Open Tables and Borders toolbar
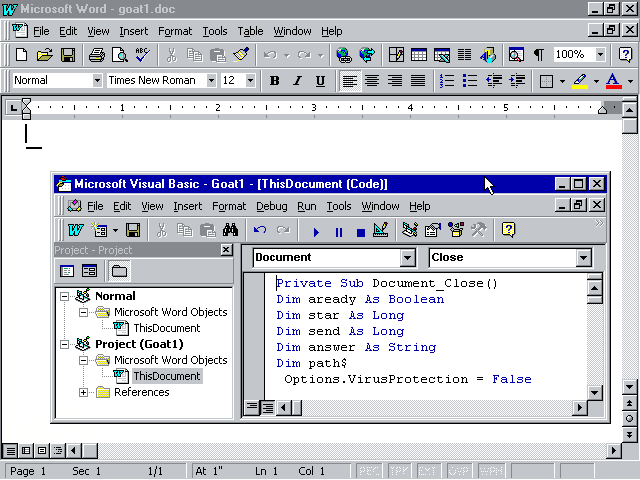The width and height of the screenshot is (640, 480). pos(396,55)
